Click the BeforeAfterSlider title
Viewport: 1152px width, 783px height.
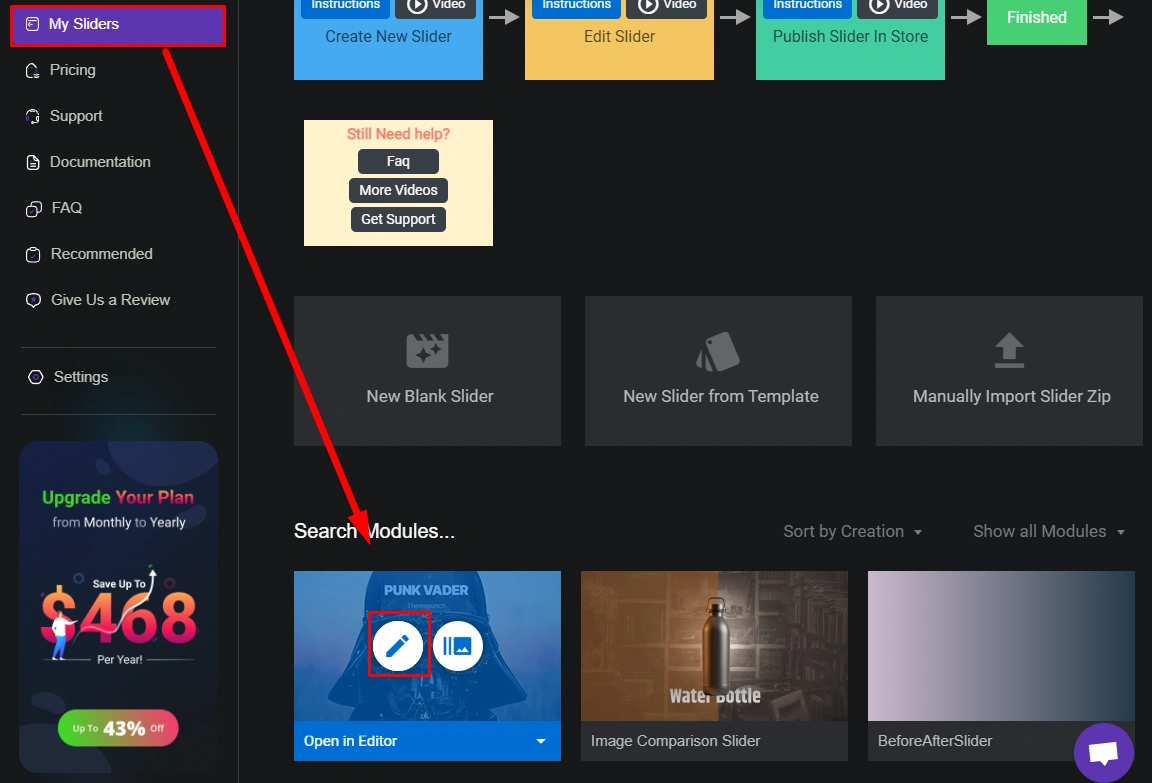pos(935,741)
